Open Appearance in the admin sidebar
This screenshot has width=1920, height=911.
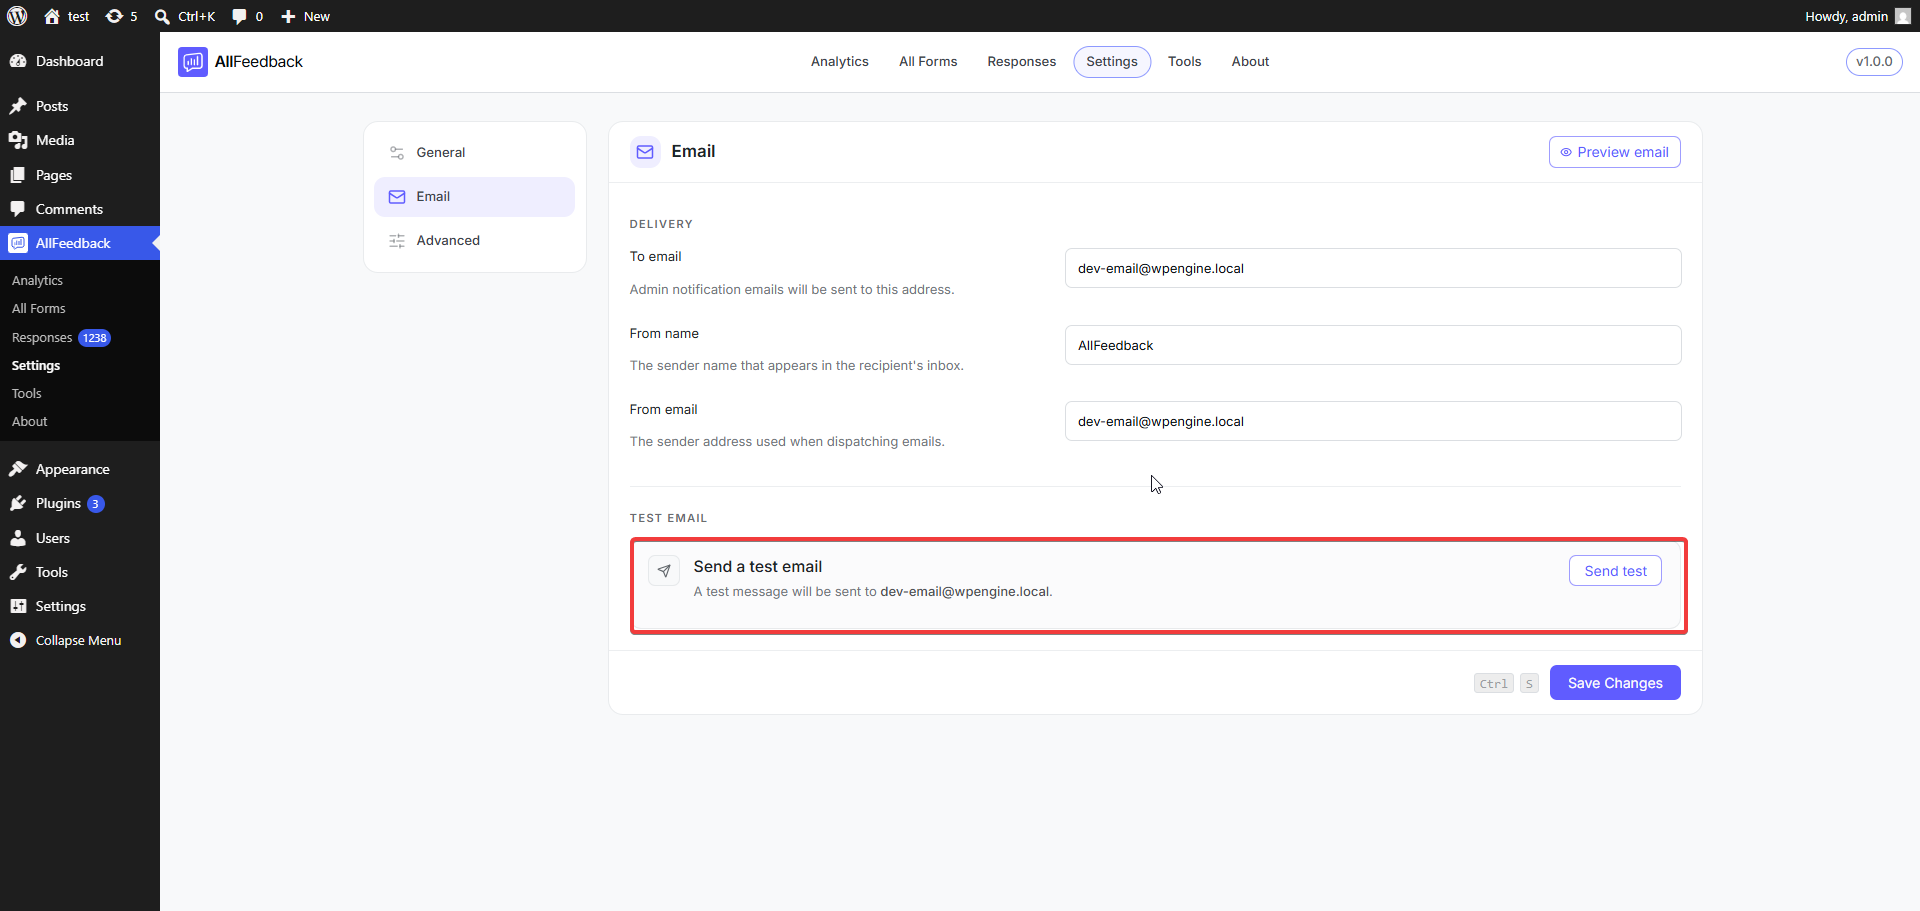(x=80, y=469)
